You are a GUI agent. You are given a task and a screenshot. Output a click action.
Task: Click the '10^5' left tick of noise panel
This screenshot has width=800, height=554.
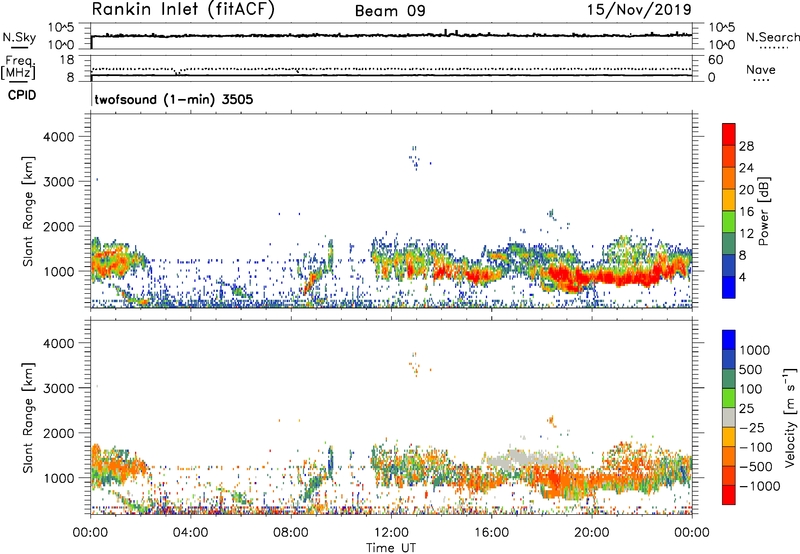point(61,28)
